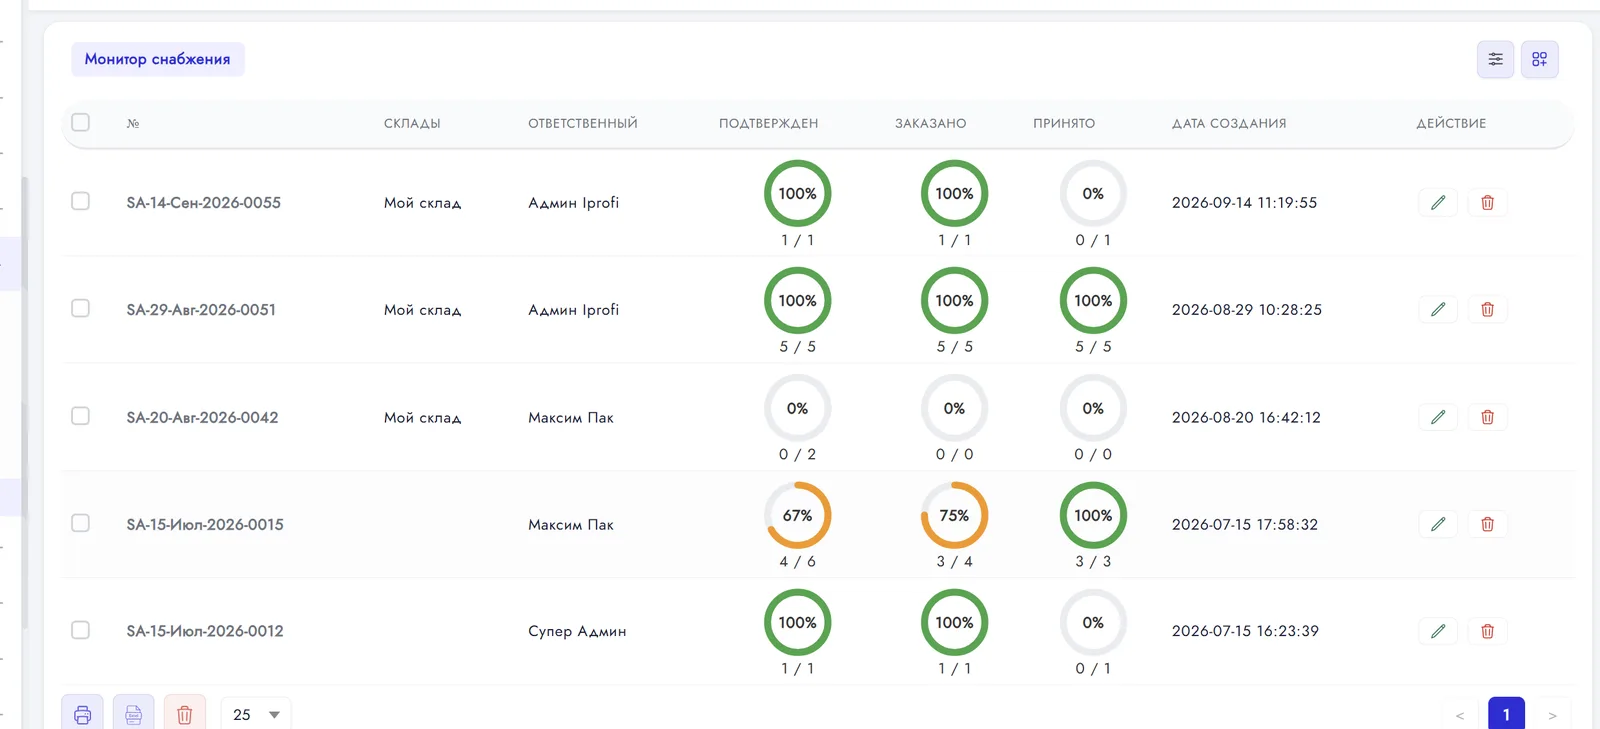
Task: Open the Монитор снабжения tab
Action: [158, 59]
